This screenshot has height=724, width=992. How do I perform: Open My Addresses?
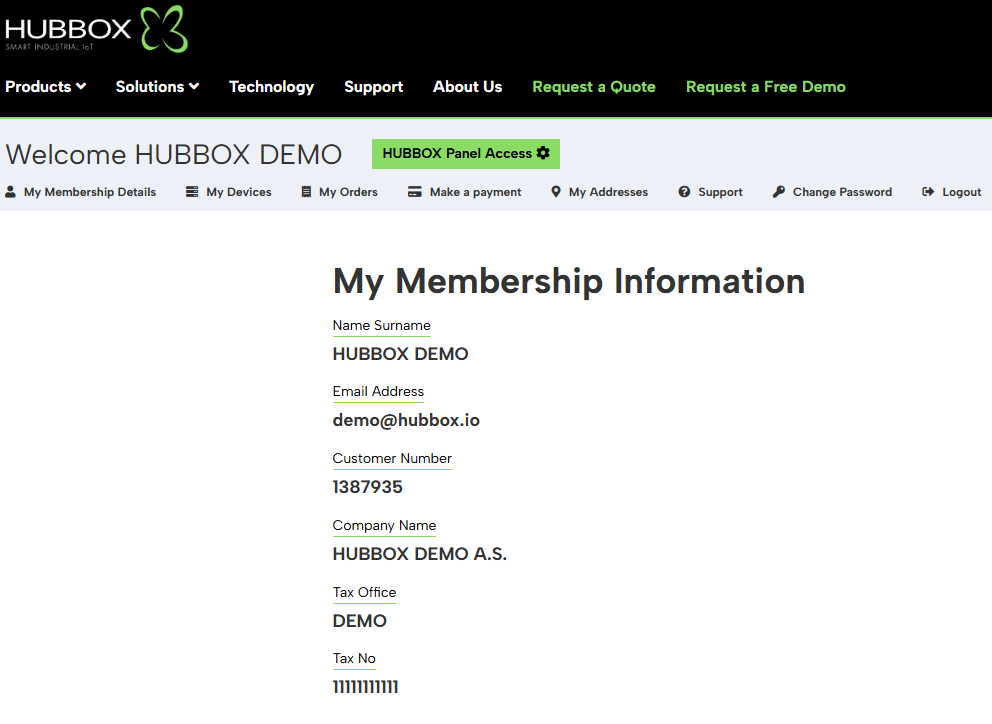[x=600, y=192]
